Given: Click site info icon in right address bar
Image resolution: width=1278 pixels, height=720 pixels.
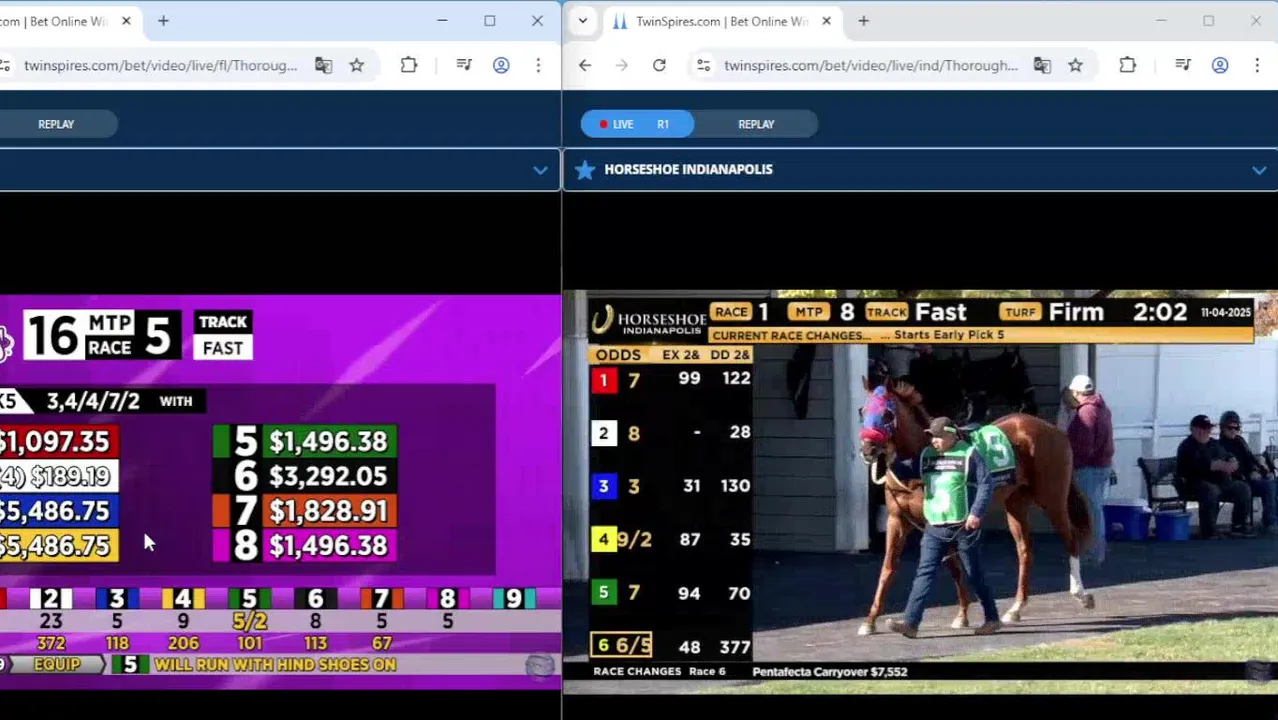Looking at the screenshot, I should (704, 65).
